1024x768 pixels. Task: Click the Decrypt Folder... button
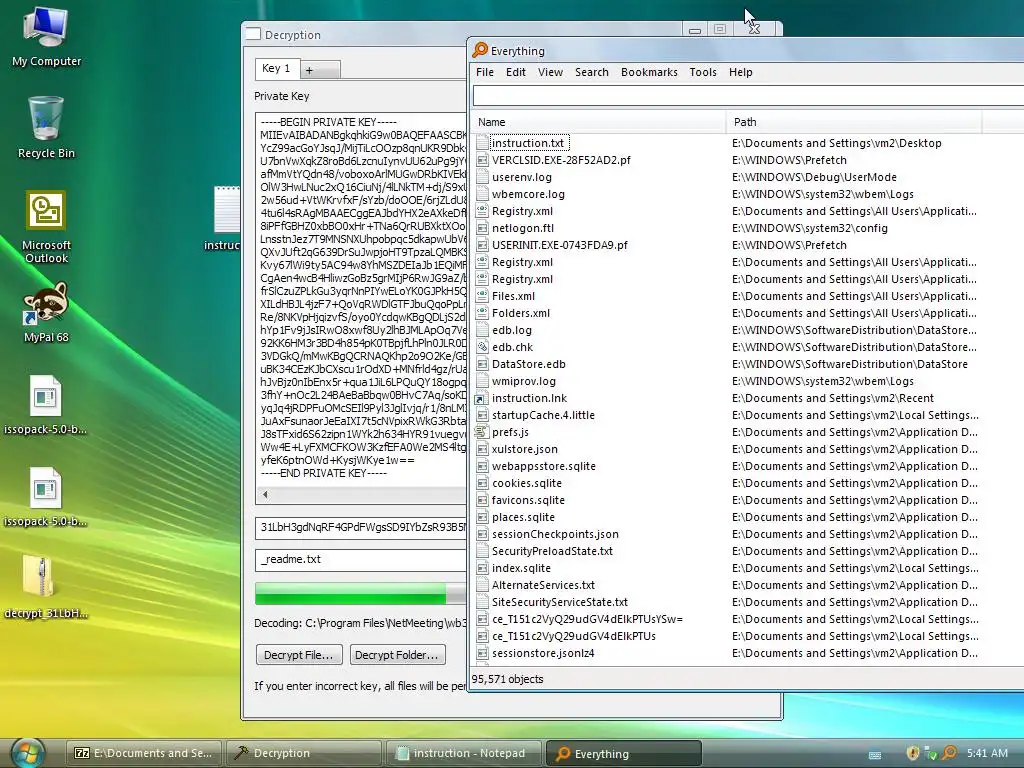click(x=398, y=654)
